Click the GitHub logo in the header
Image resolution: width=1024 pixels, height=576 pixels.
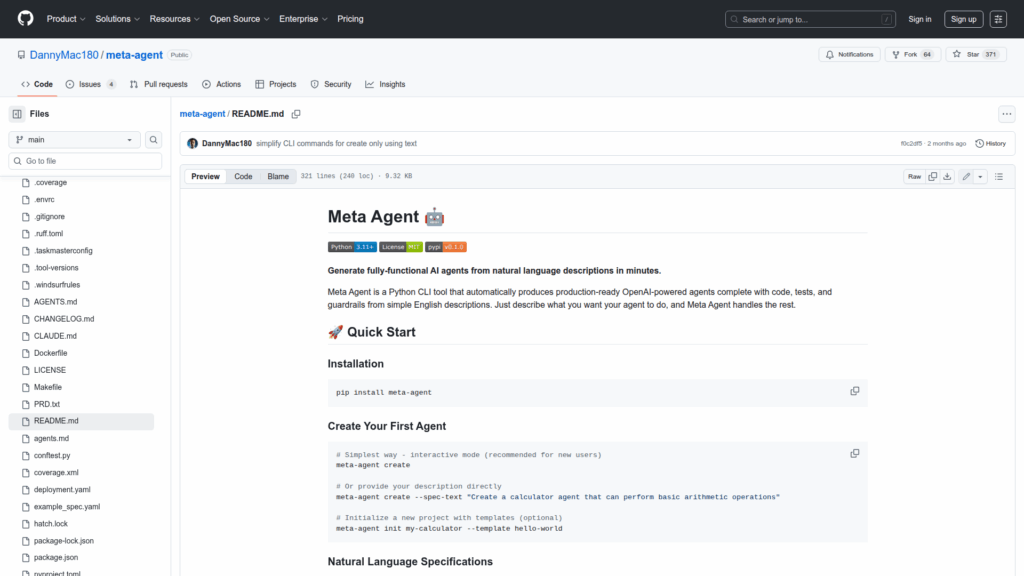click(25, 19)
